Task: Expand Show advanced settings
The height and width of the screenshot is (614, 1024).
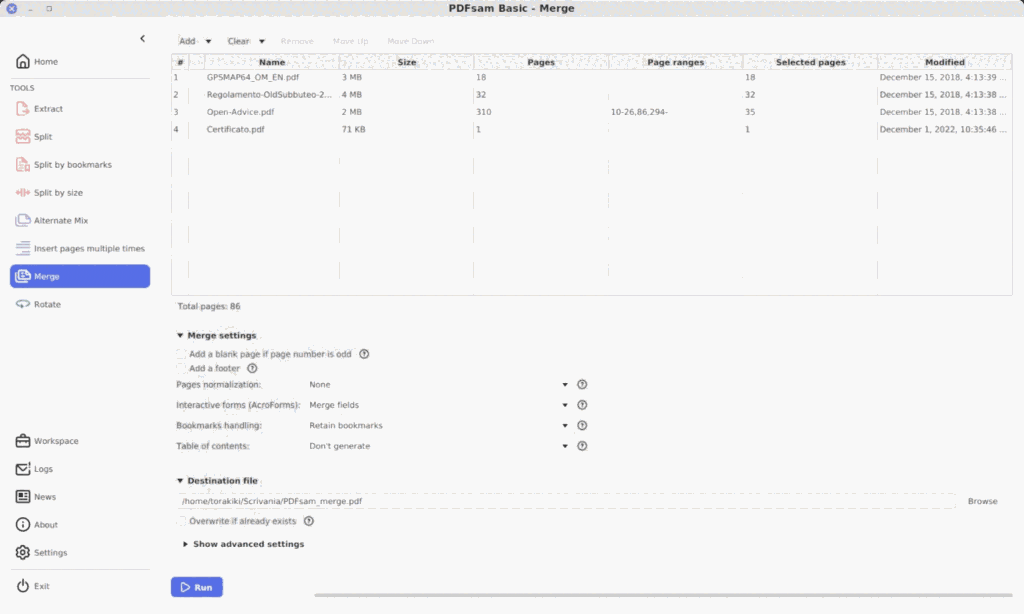Action: click(243, 543)
